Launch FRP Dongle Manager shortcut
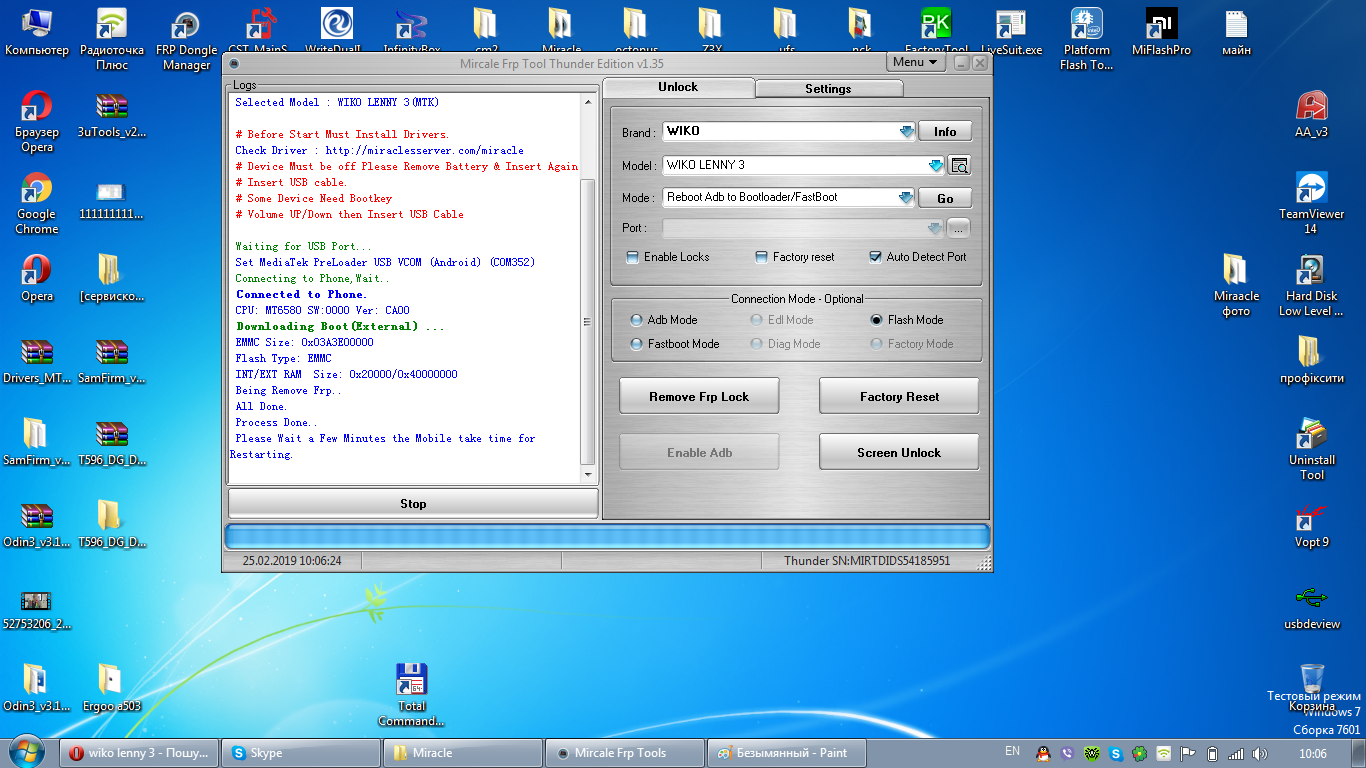The height and width of the screenshot is (768, 1366). [x=187, y=39]
